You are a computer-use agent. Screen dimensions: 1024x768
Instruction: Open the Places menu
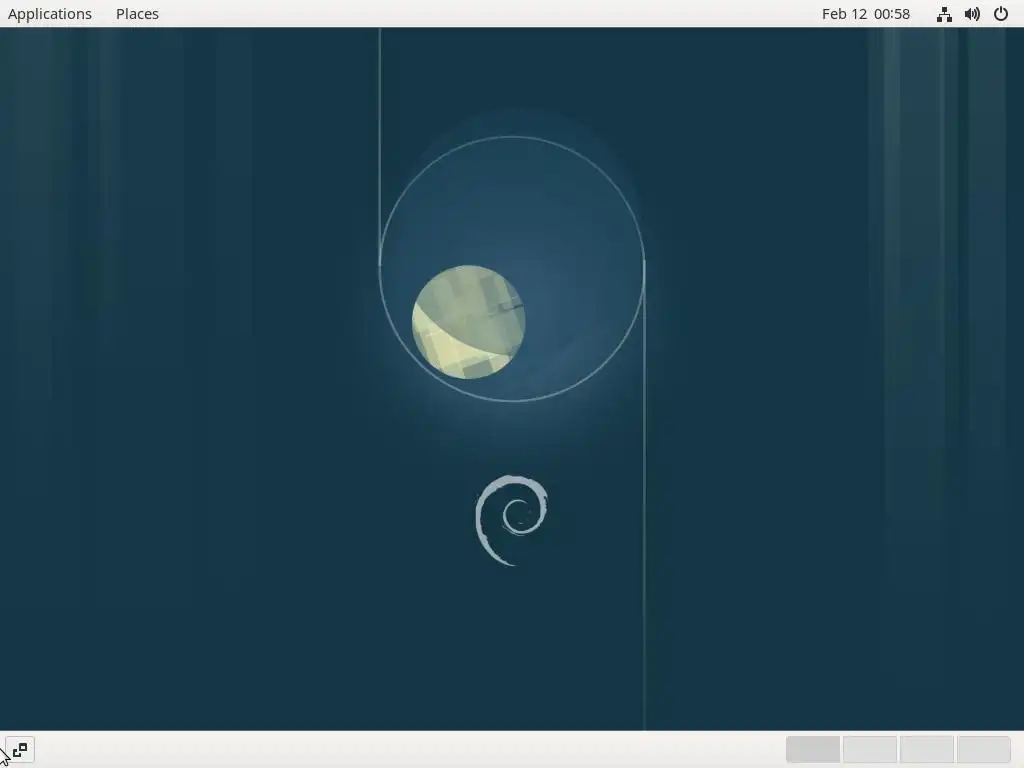(137, 14)
